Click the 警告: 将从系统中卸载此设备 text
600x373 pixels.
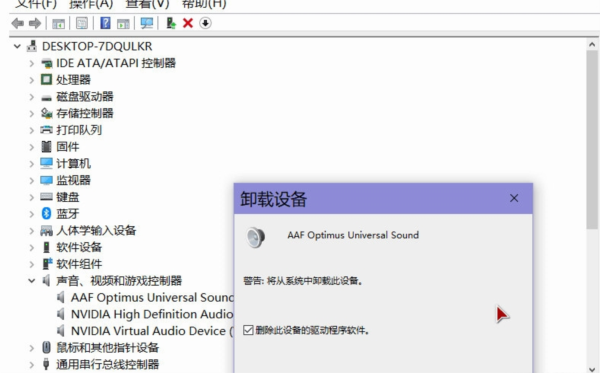pos(303,281)
